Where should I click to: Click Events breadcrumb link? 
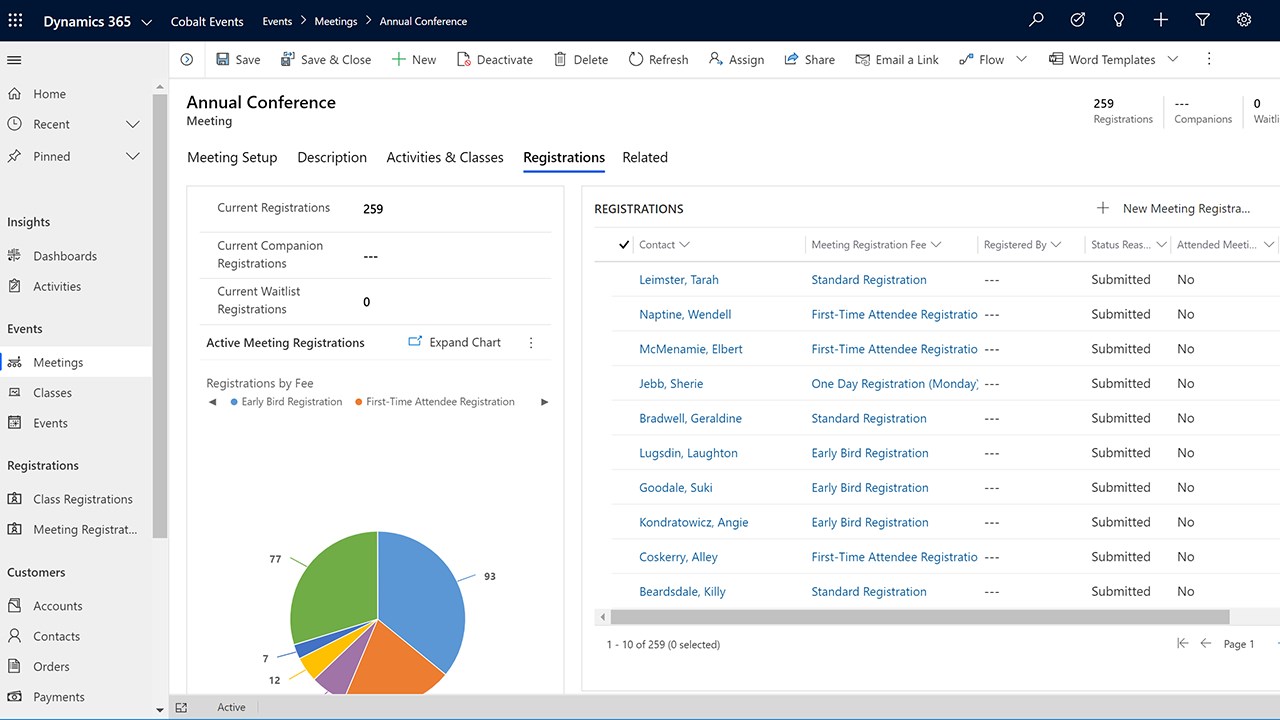277,21
